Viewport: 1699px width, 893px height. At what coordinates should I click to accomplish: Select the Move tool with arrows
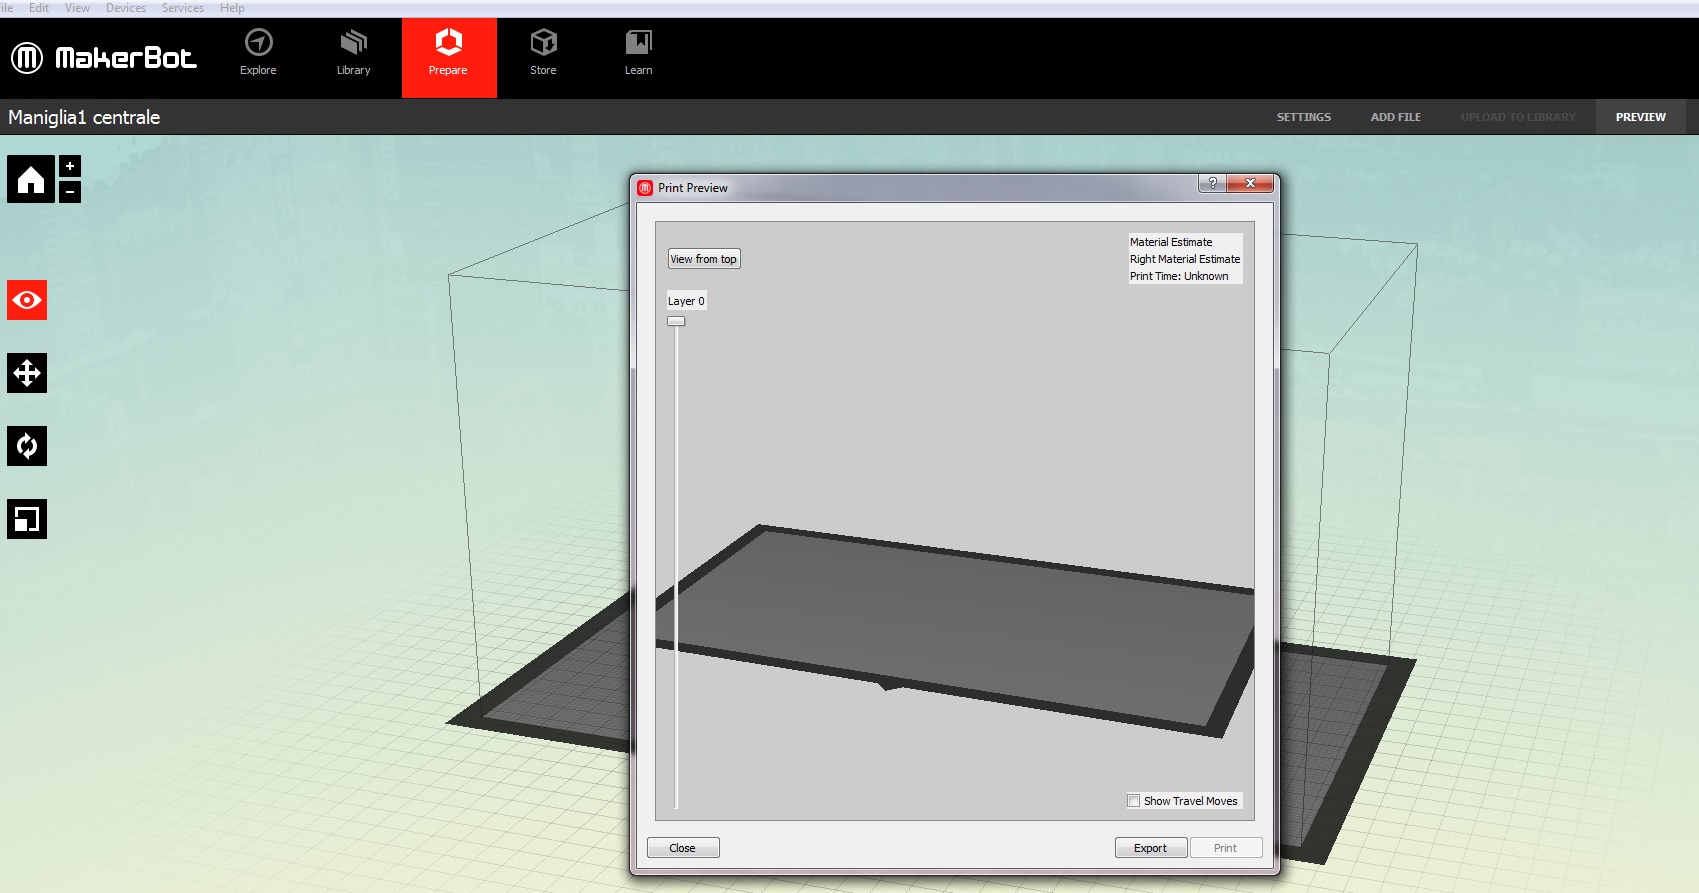(27, 373)
